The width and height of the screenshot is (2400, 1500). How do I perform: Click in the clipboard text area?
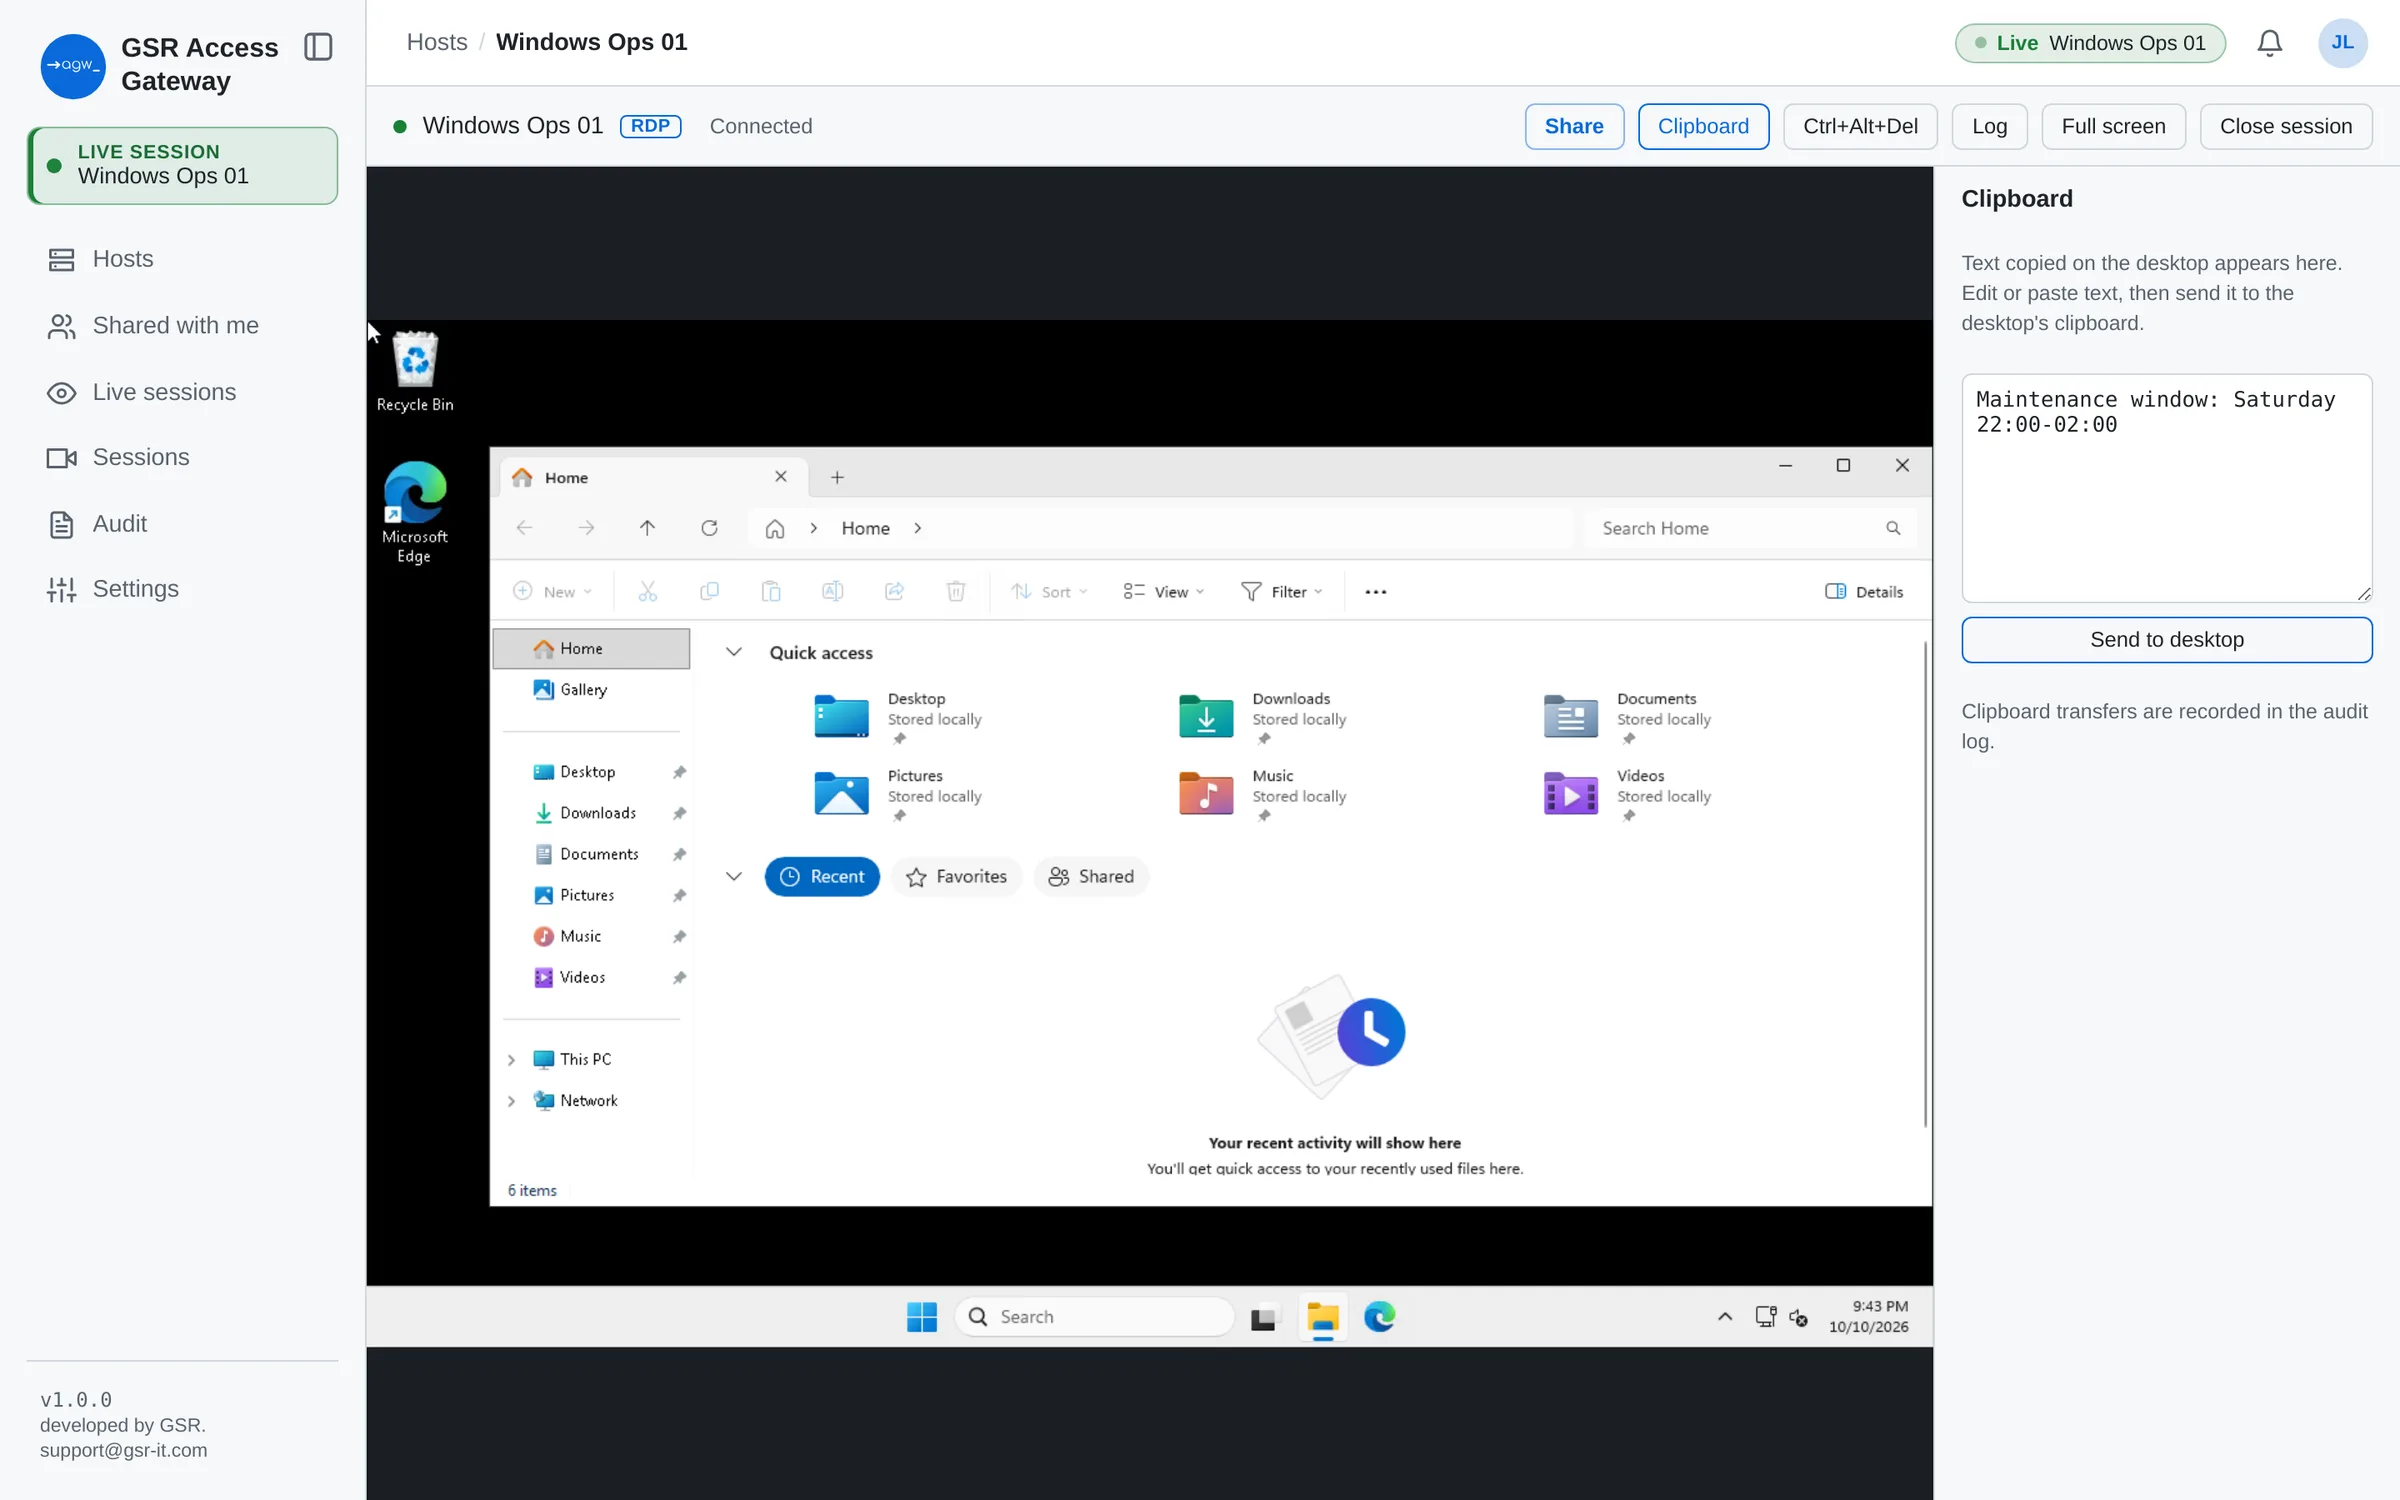pyautogui.click(x=2166, y=488)
